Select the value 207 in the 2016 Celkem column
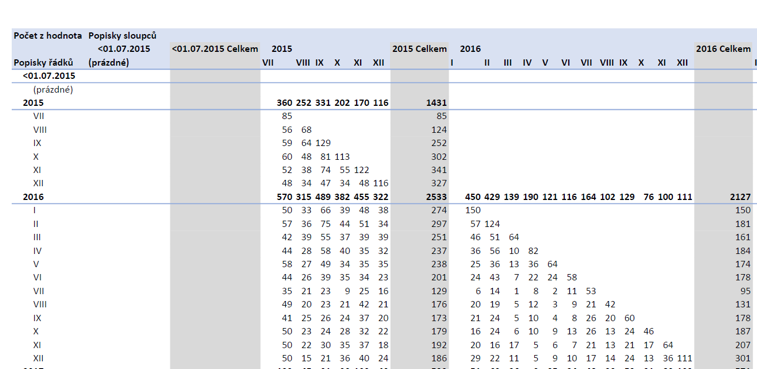Screen dimensions: 757x369 pyautogui.click(x=743, y=345)
